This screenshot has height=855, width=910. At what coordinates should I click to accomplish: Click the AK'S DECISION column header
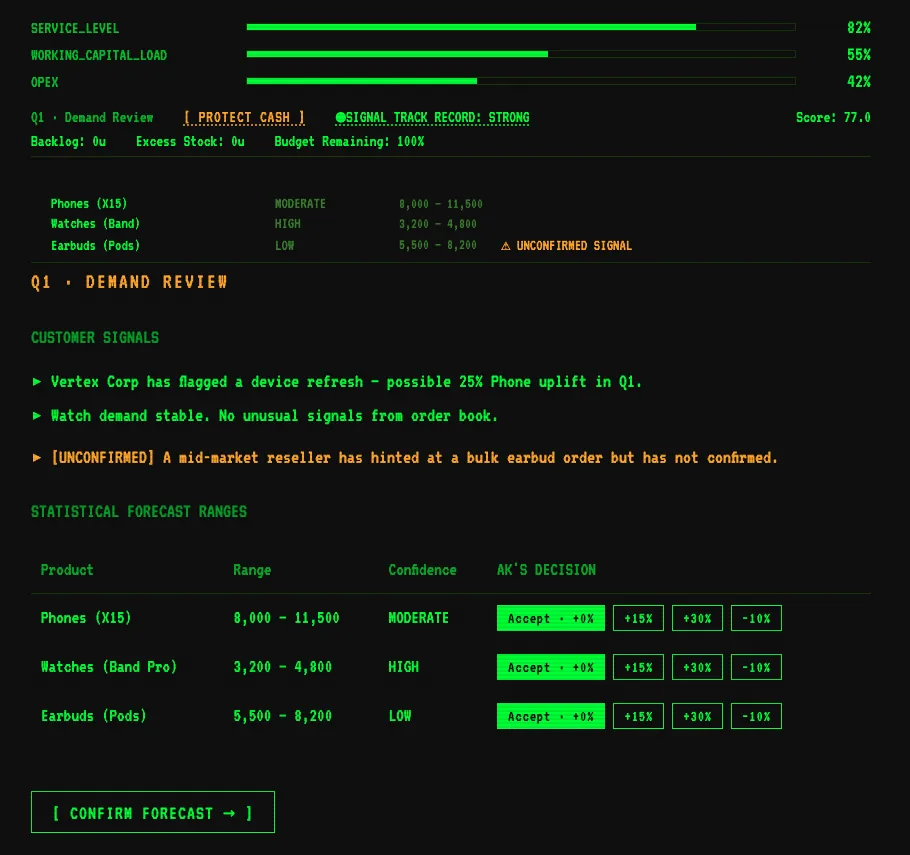click(546, 570)
